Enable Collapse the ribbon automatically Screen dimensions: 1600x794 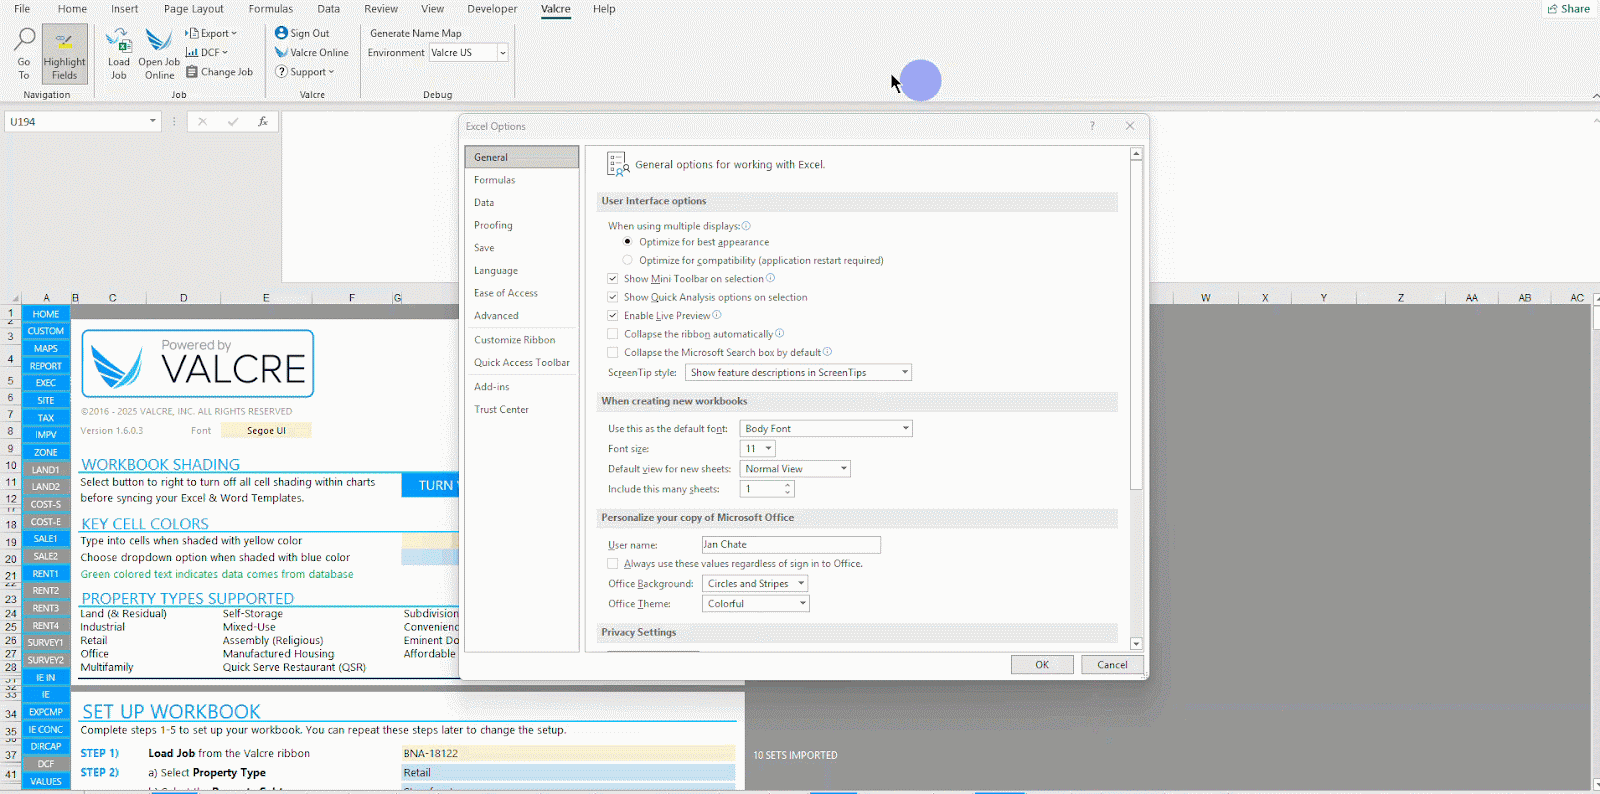pos(613,334)
